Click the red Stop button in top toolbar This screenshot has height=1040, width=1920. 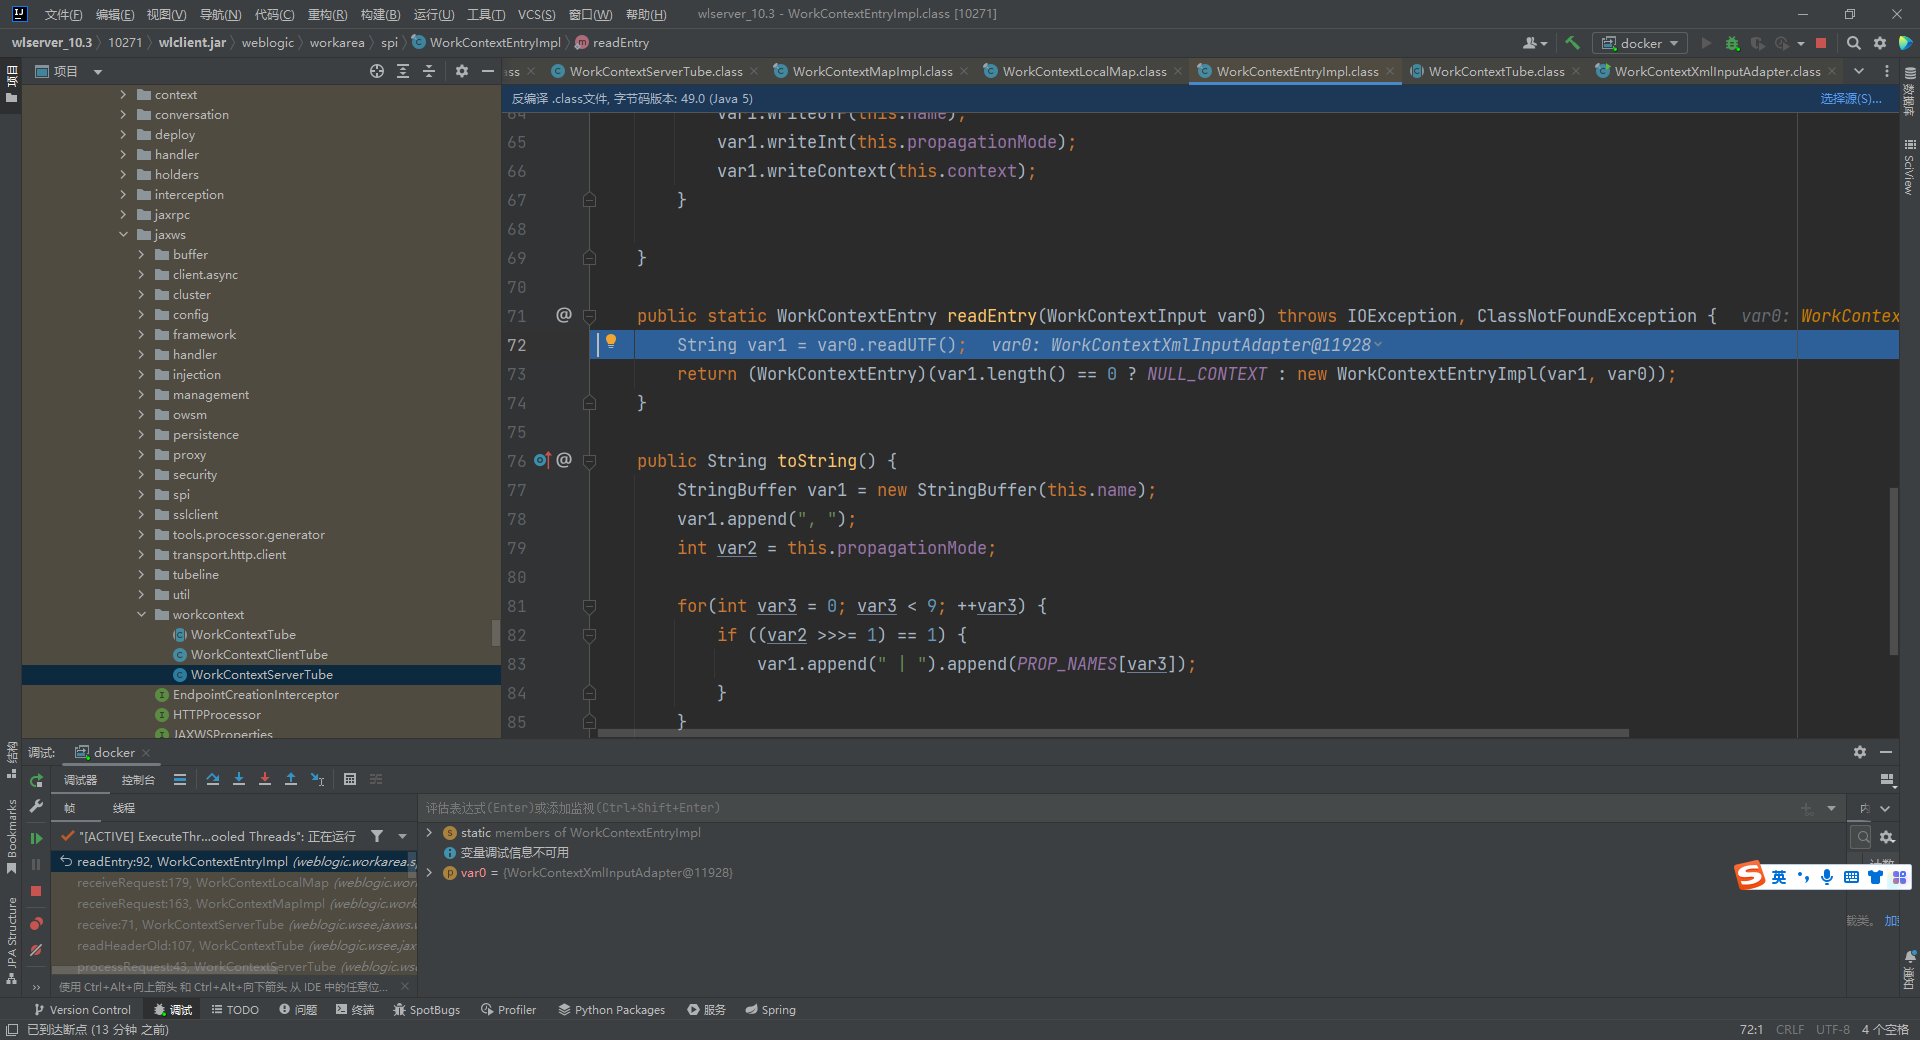pyautogui.click(x=1821, y=43)
